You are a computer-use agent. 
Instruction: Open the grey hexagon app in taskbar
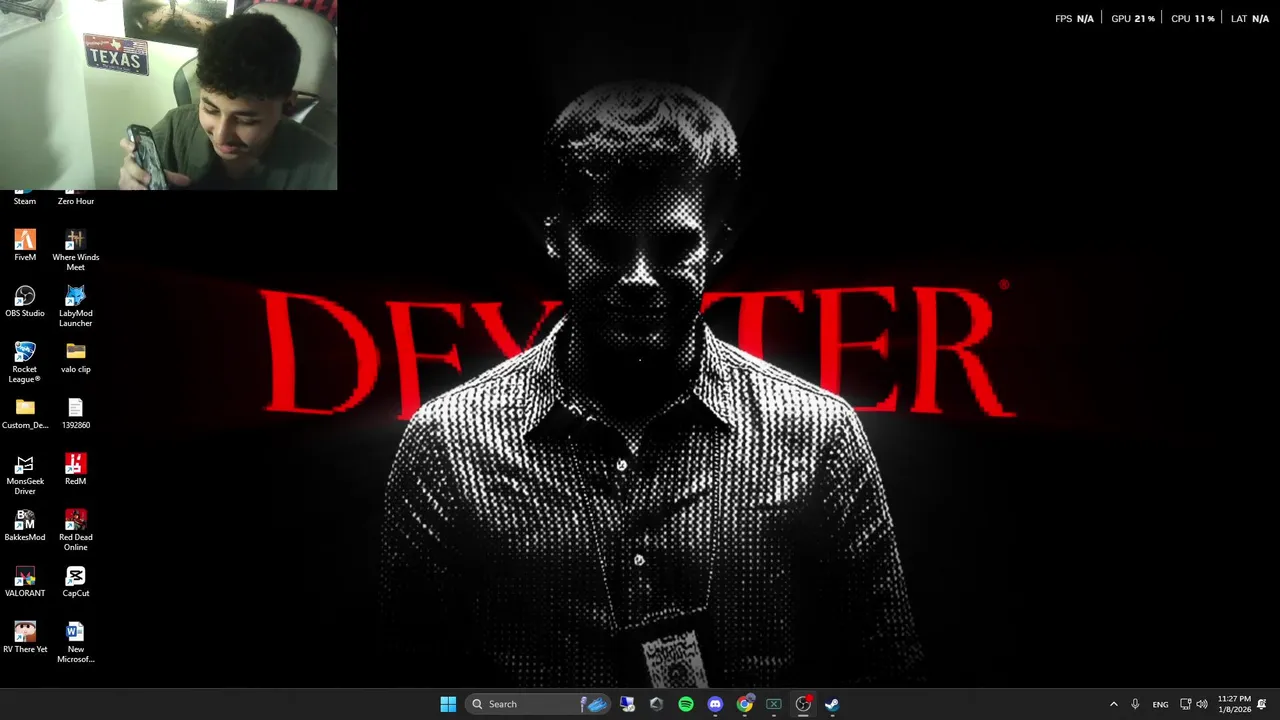(656, 704)
